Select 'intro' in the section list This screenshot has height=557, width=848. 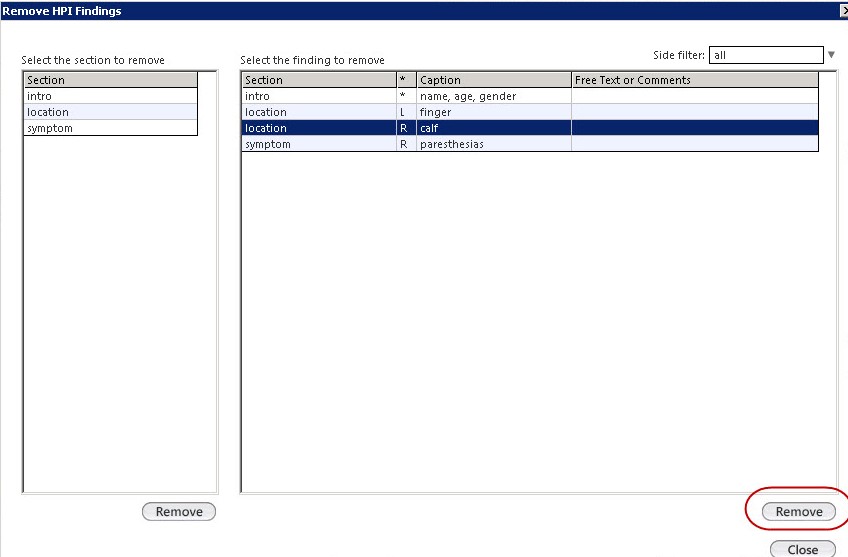tap(111, 96)
